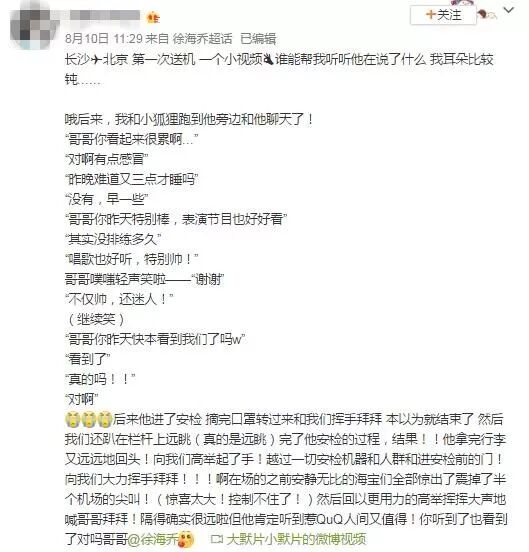This screenshot has height=552, width=529.
Task: Open the 徐海乔超话 super topic link
Action: [x=202, y=38]
